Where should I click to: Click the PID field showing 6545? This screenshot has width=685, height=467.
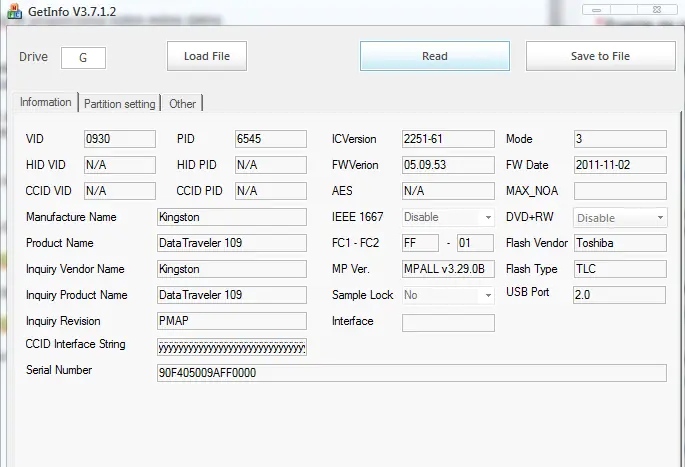pyautogui.click(x=270, y=139)
